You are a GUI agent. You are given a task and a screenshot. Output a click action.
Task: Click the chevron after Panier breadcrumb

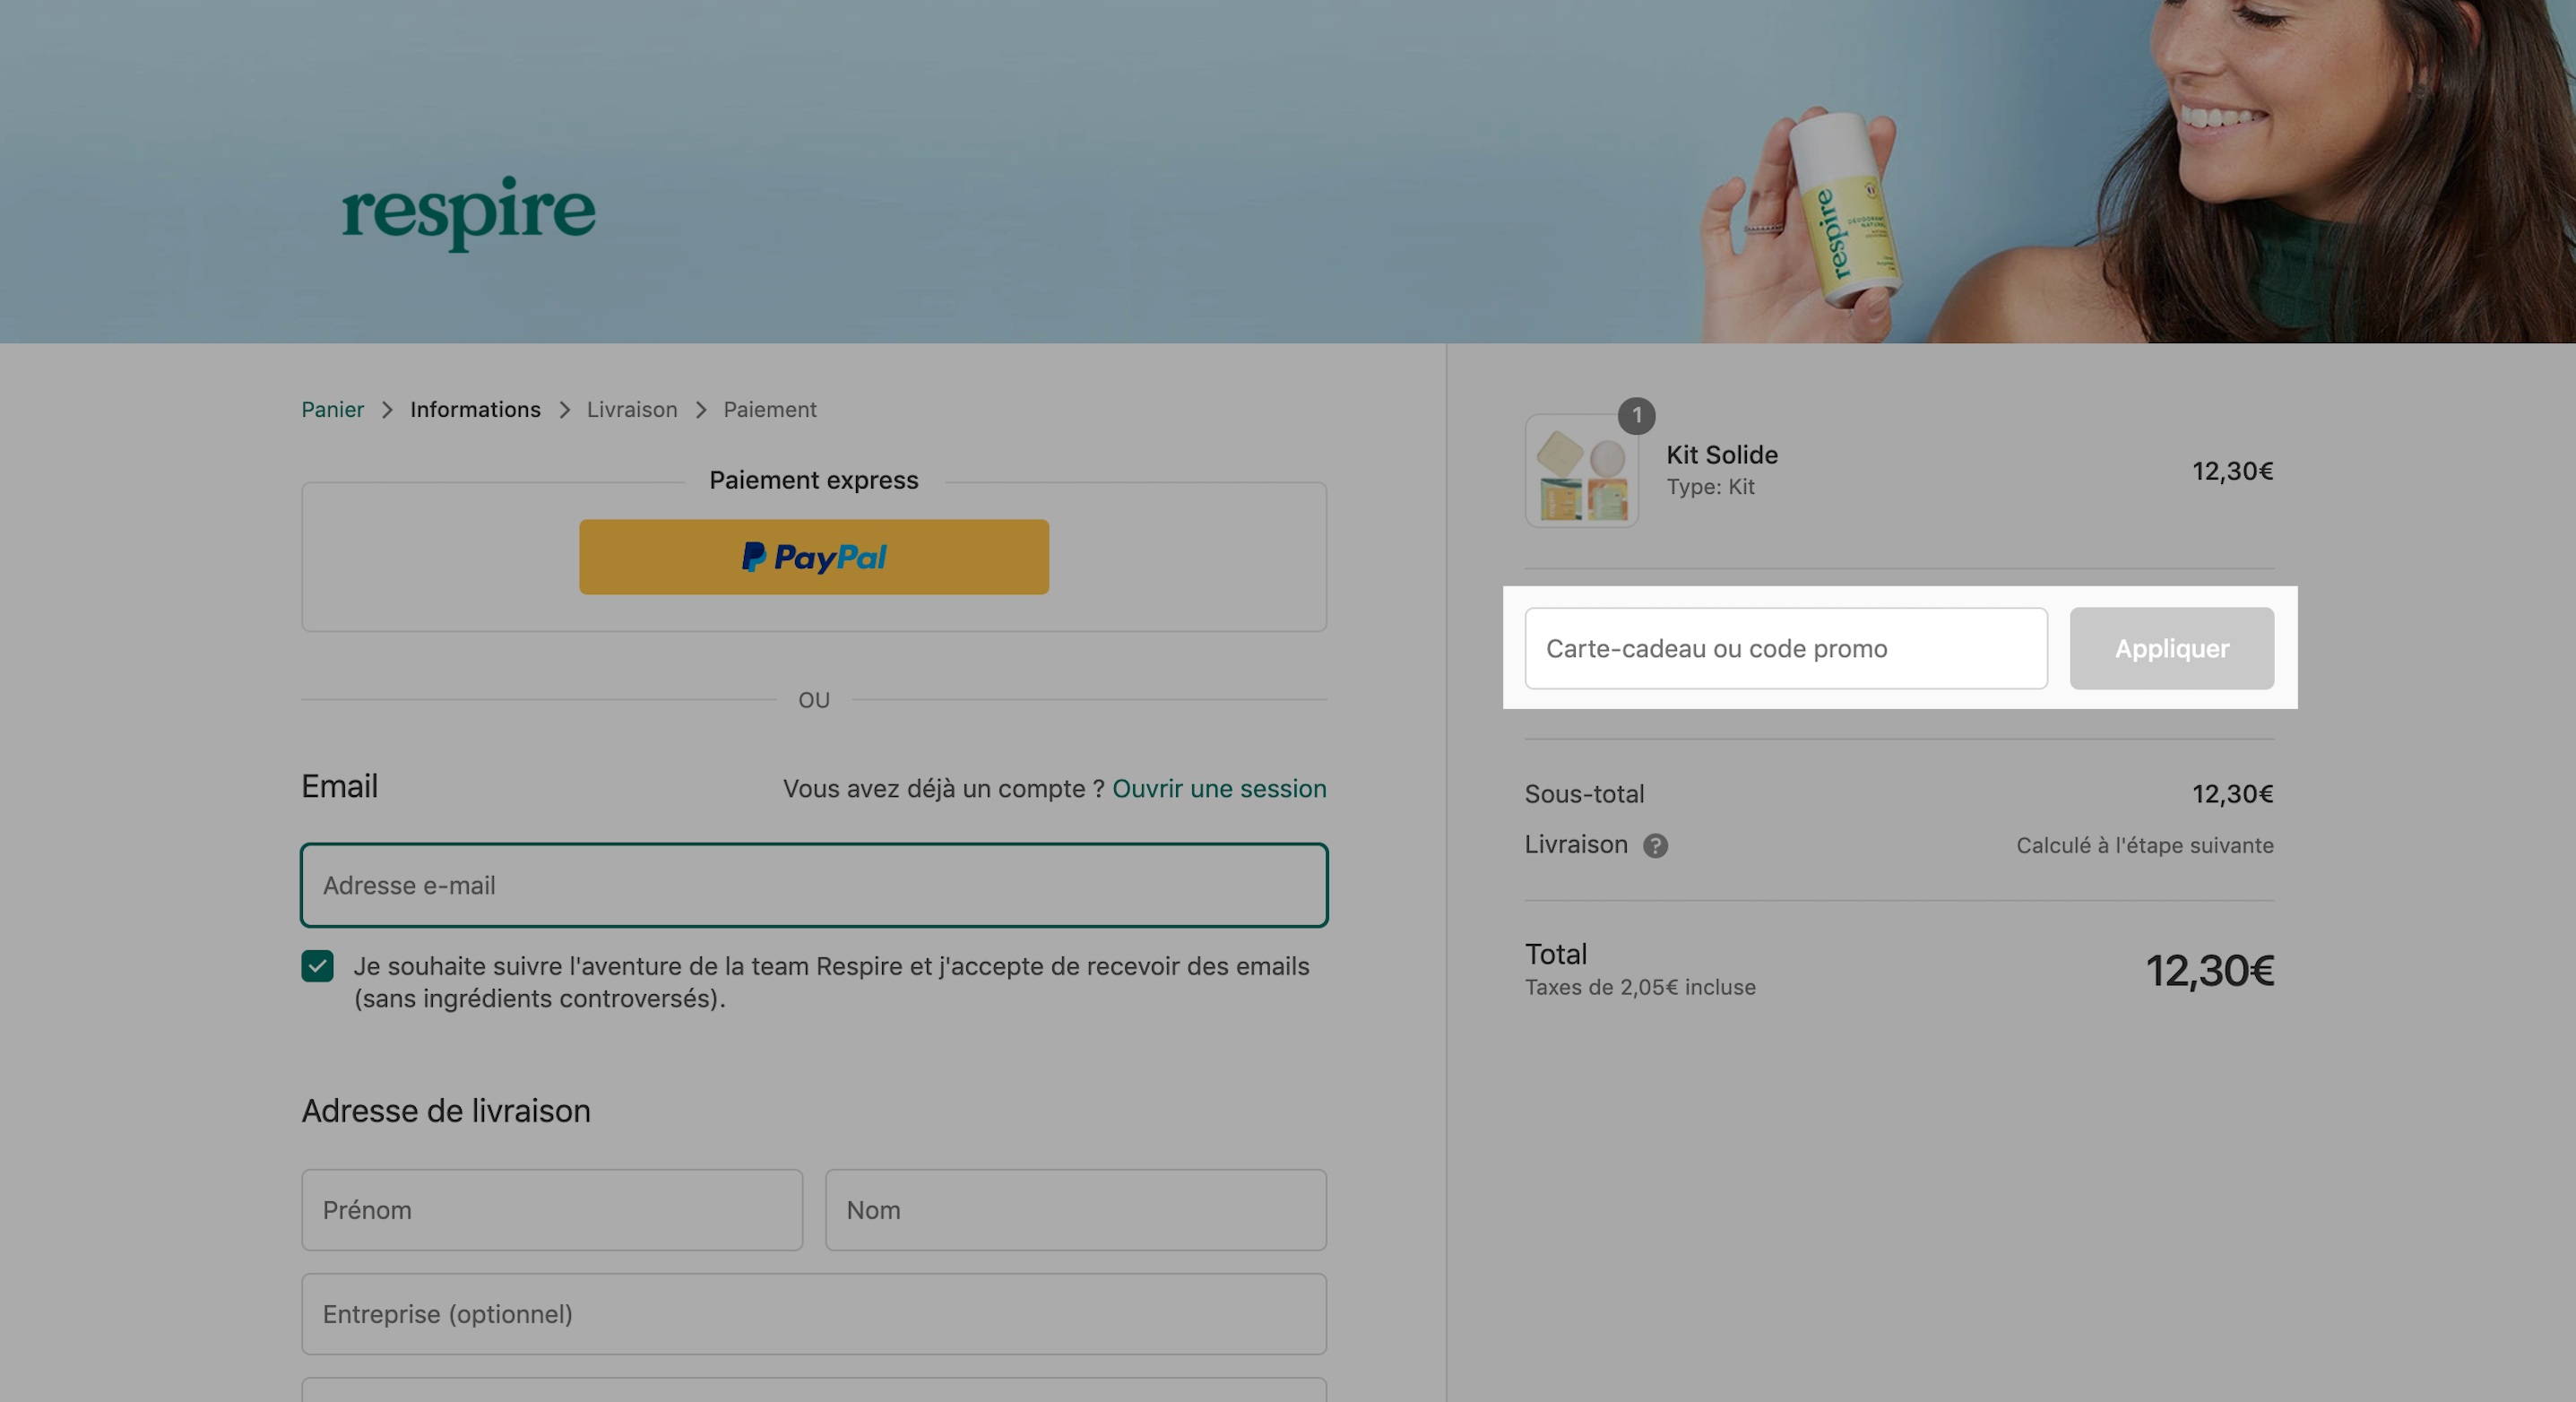387,410
